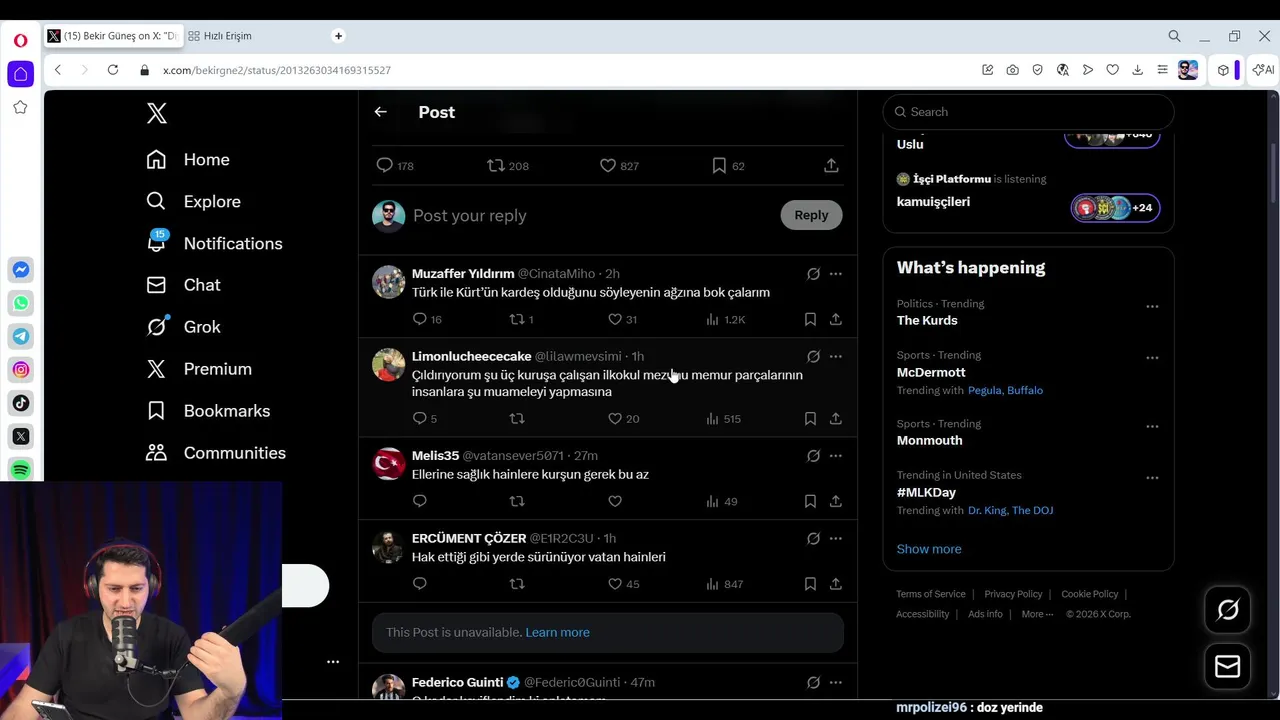Click Post your reply text field
This screenshot has width=1280, height=720.
[x=590, y=215]
